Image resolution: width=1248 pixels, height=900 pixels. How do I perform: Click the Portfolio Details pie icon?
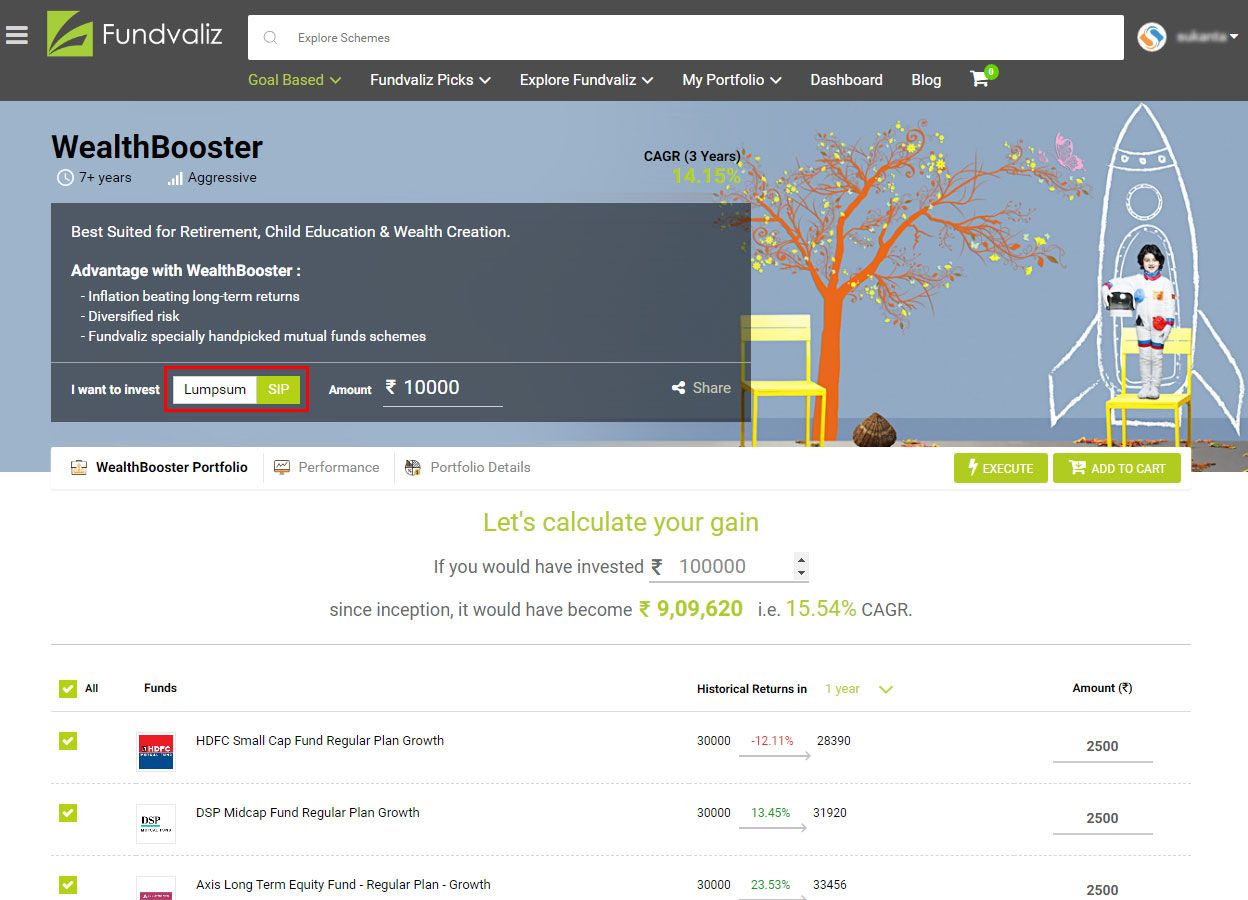point(413,467)
